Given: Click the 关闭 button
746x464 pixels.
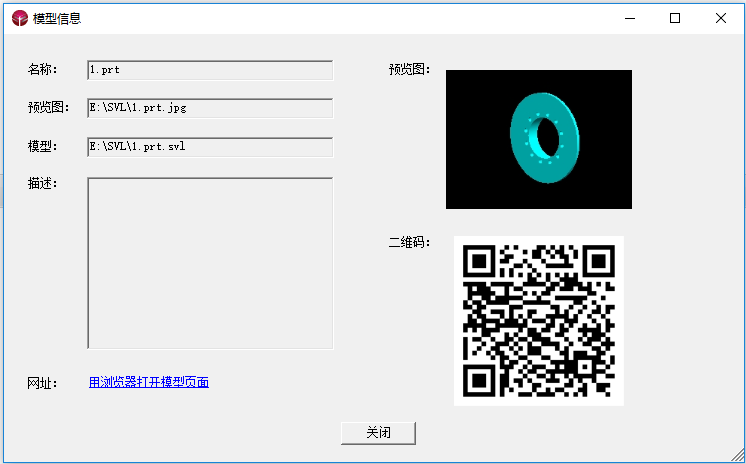Looking at the screenshot, I should (x=378, y=433).
